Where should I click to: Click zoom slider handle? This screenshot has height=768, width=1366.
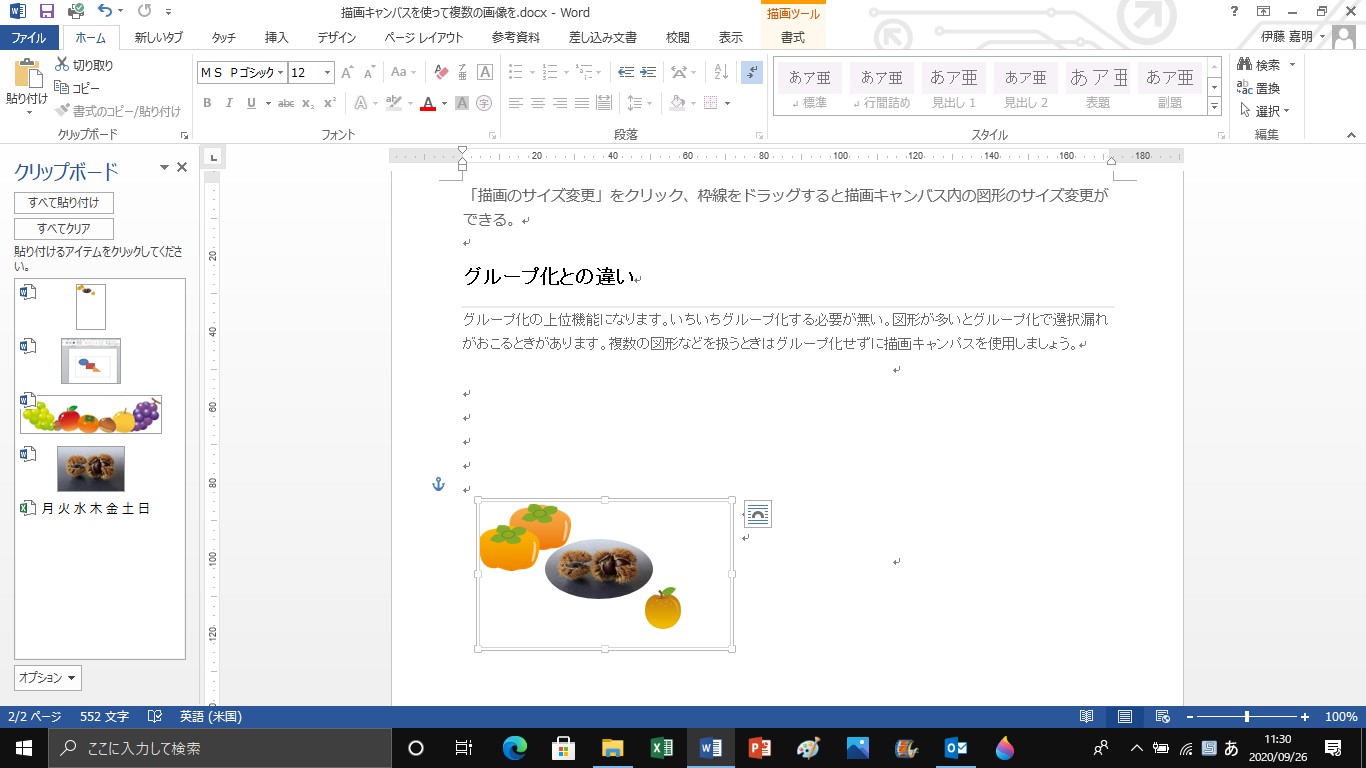click(1246, 717)
